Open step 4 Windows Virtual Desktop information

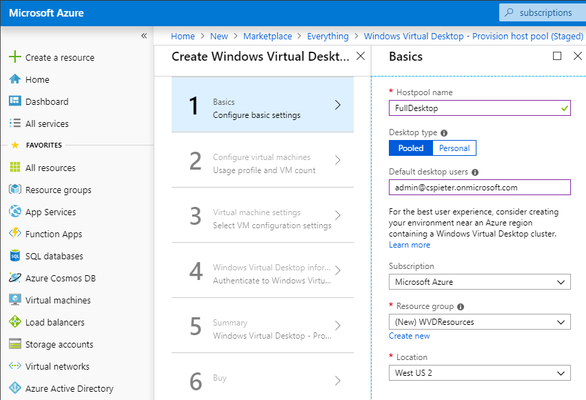[x=262, y=270]
